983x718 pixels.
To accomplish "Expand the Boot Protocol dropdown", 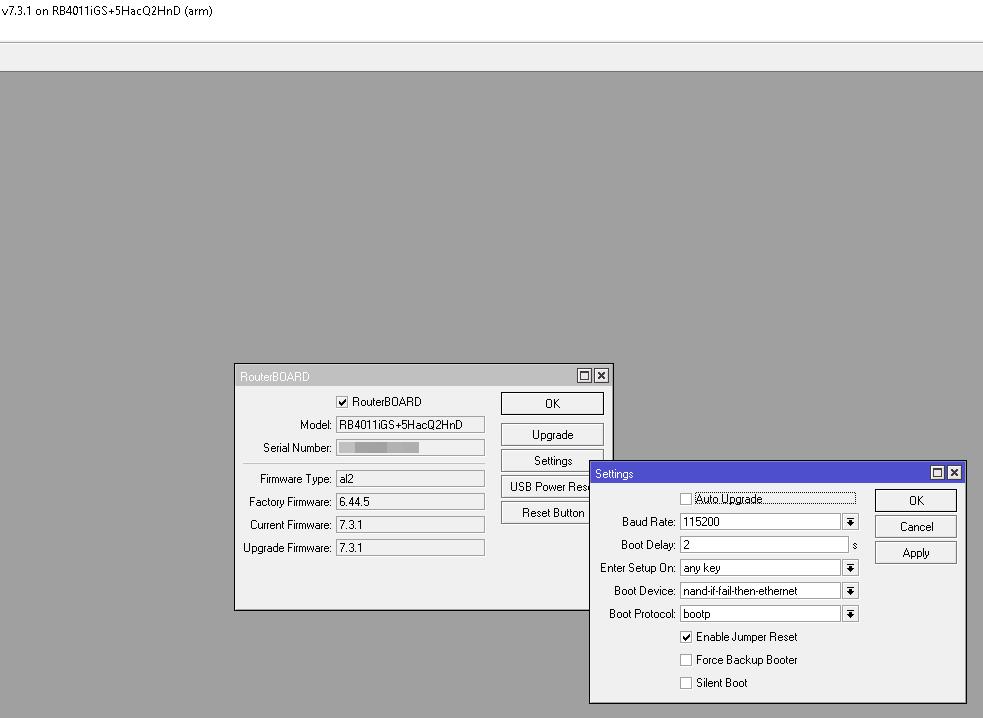I will tap(850, 614).
